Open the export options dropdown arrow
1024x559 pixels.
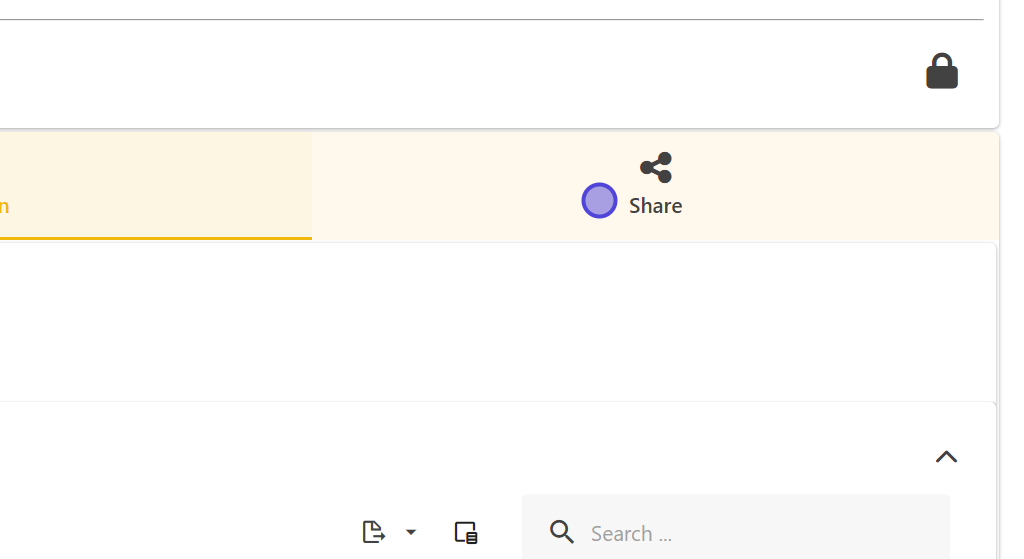(x=411, y=532)
